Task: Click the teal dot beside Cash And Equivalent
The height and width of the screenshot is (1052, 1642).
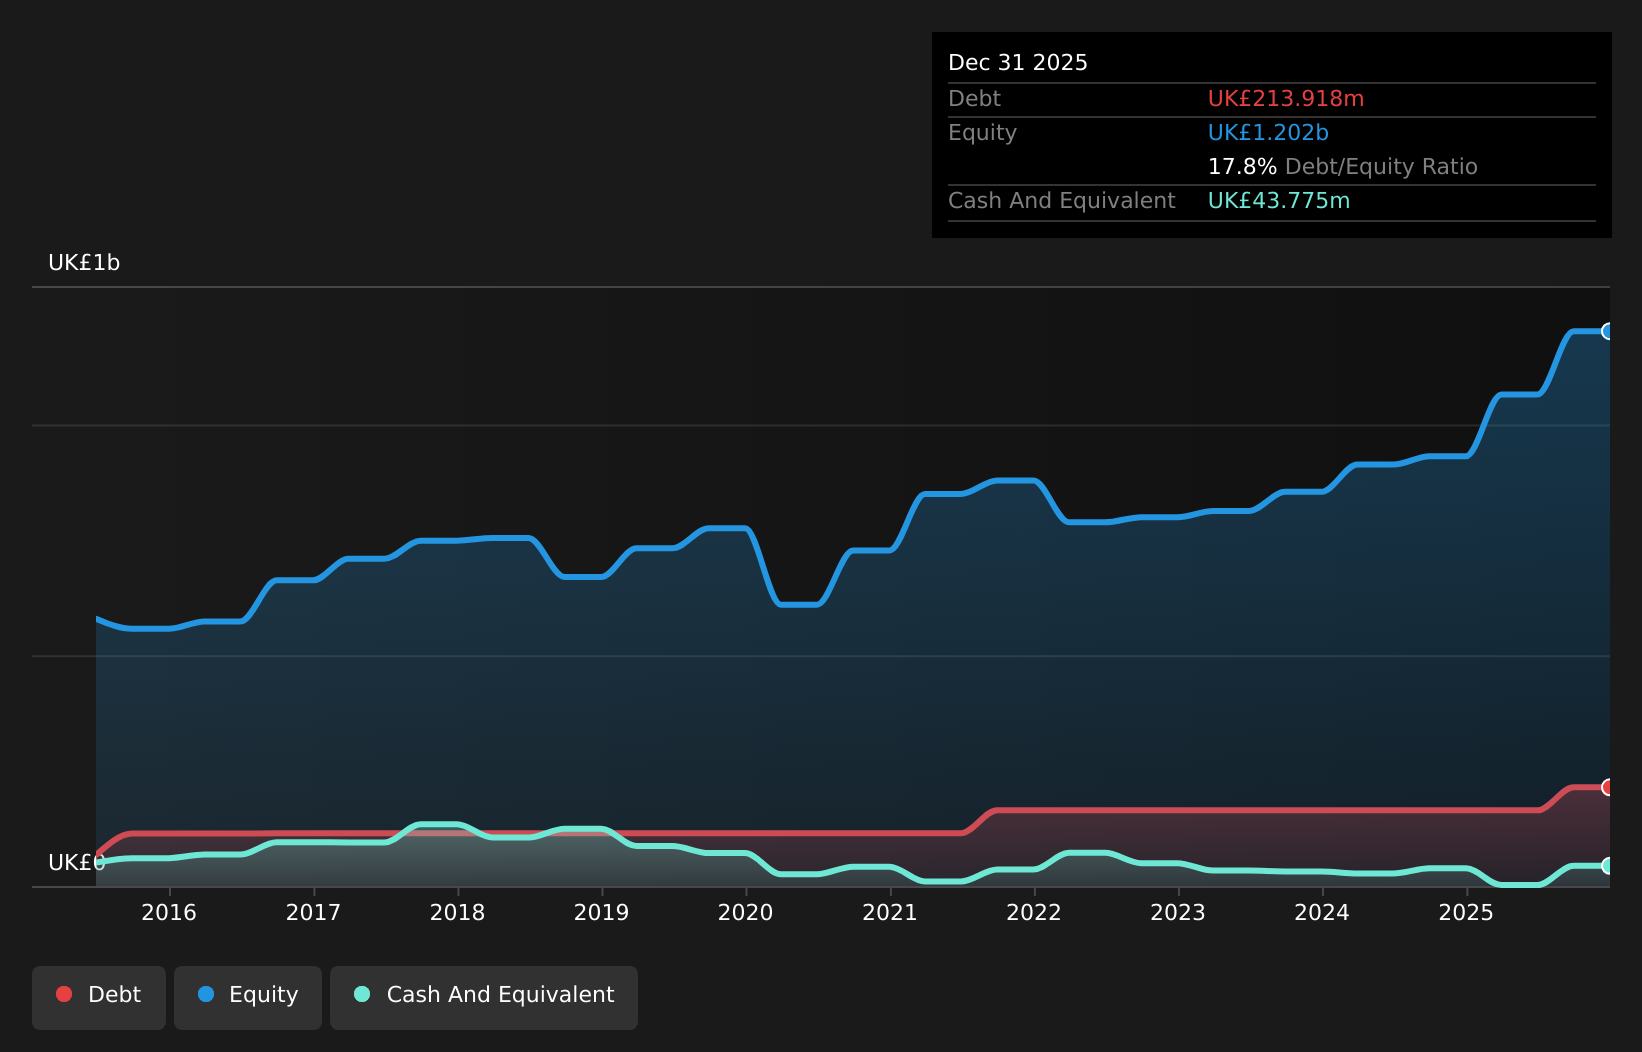Action: (362, 994)
